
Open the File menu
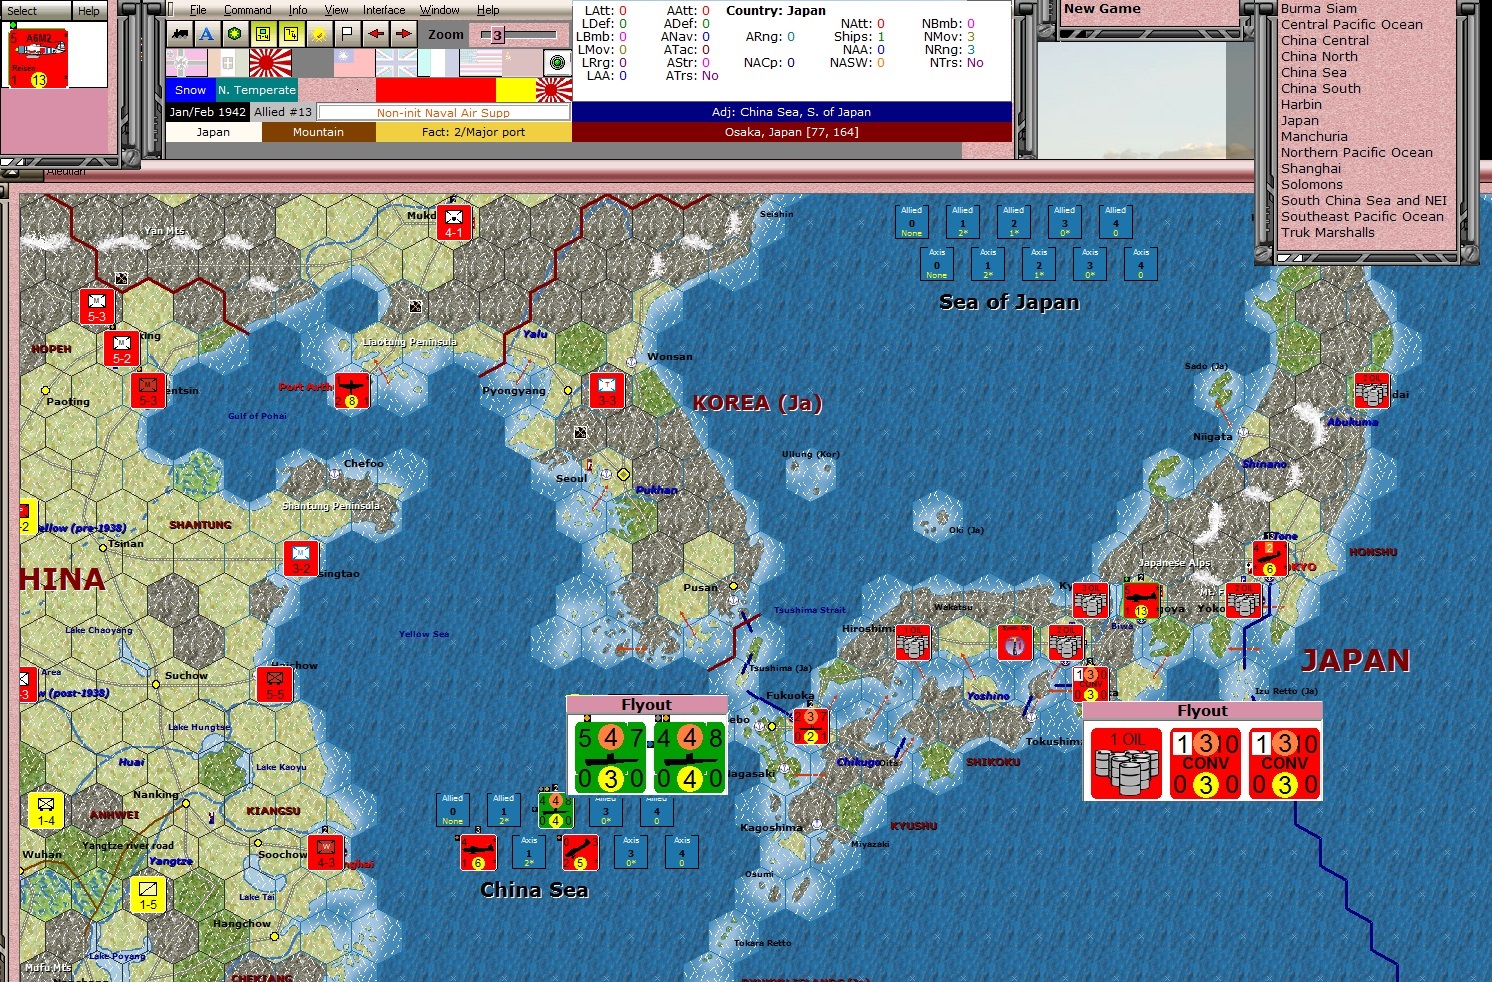(x=198, y=10)
